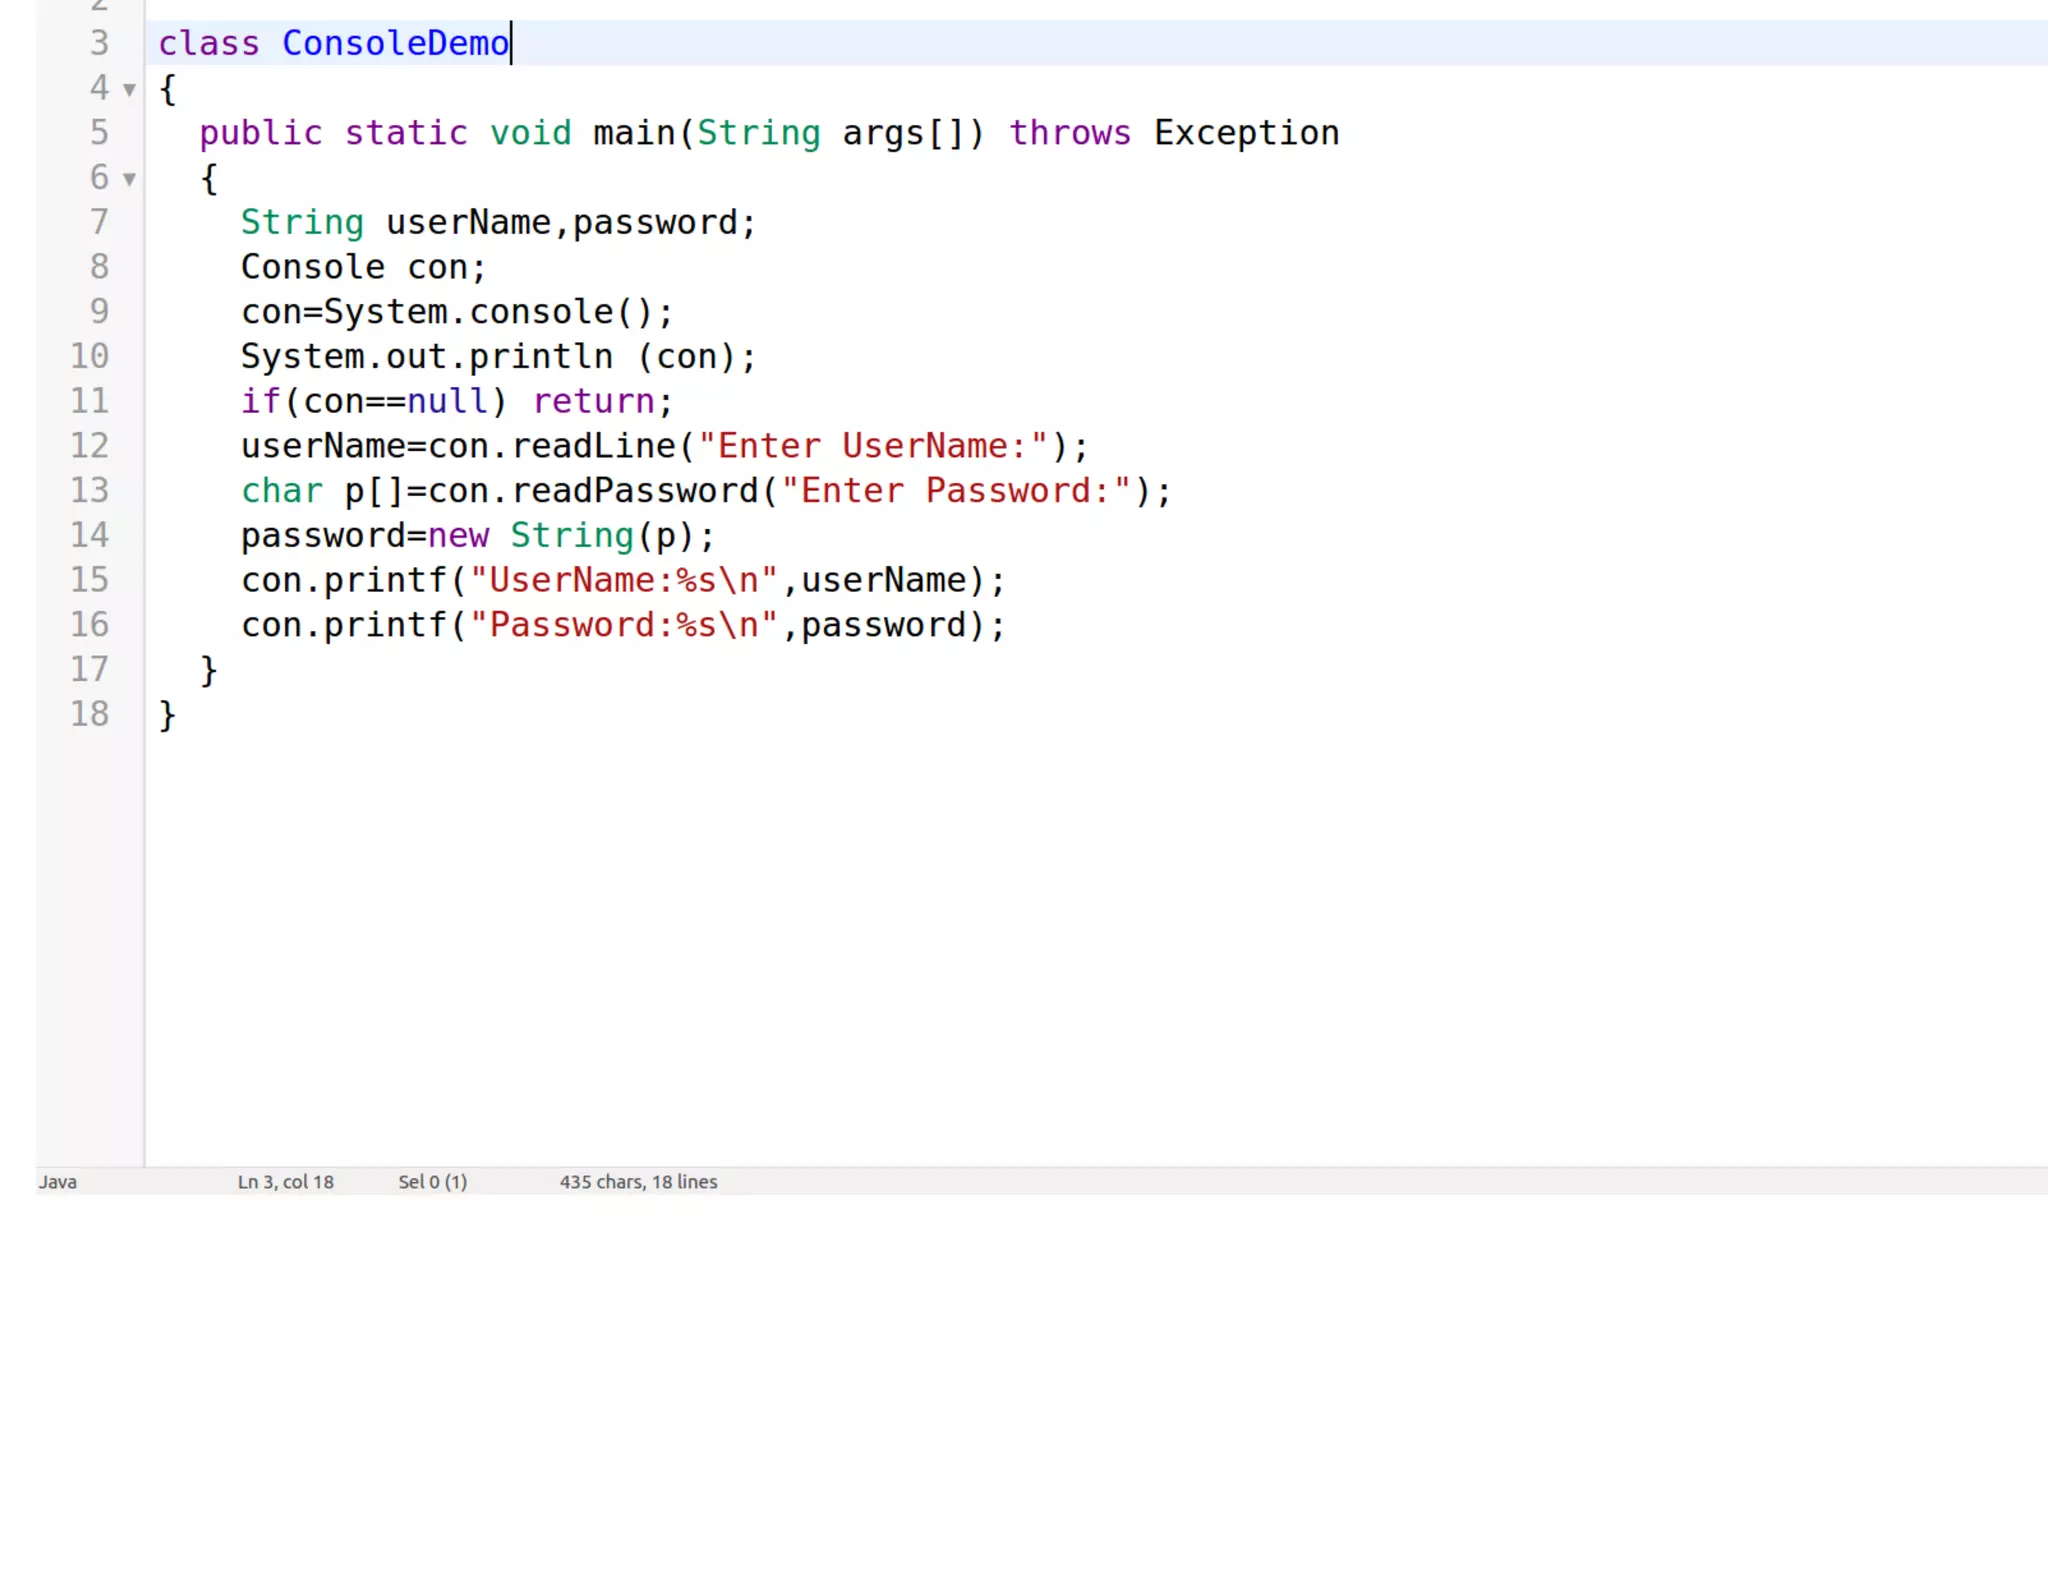Click the "Password:%s\n" format string
The width and height of the screenshot is (2048, 1582).
[624, 625]
